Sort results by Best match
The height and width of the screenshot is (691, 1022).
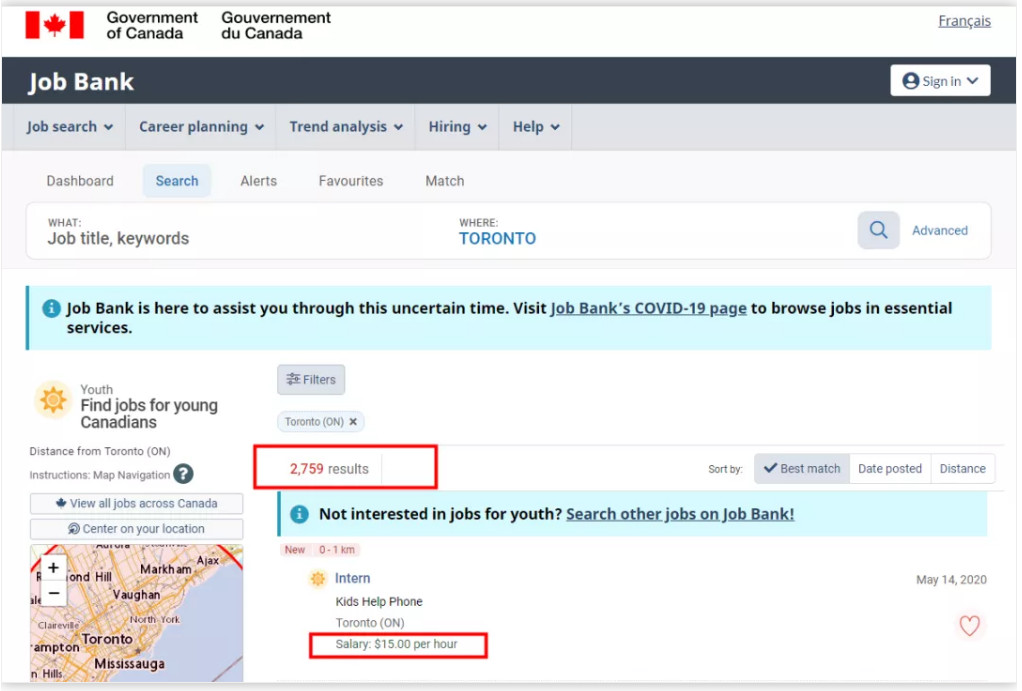click(x=802, y=468)
